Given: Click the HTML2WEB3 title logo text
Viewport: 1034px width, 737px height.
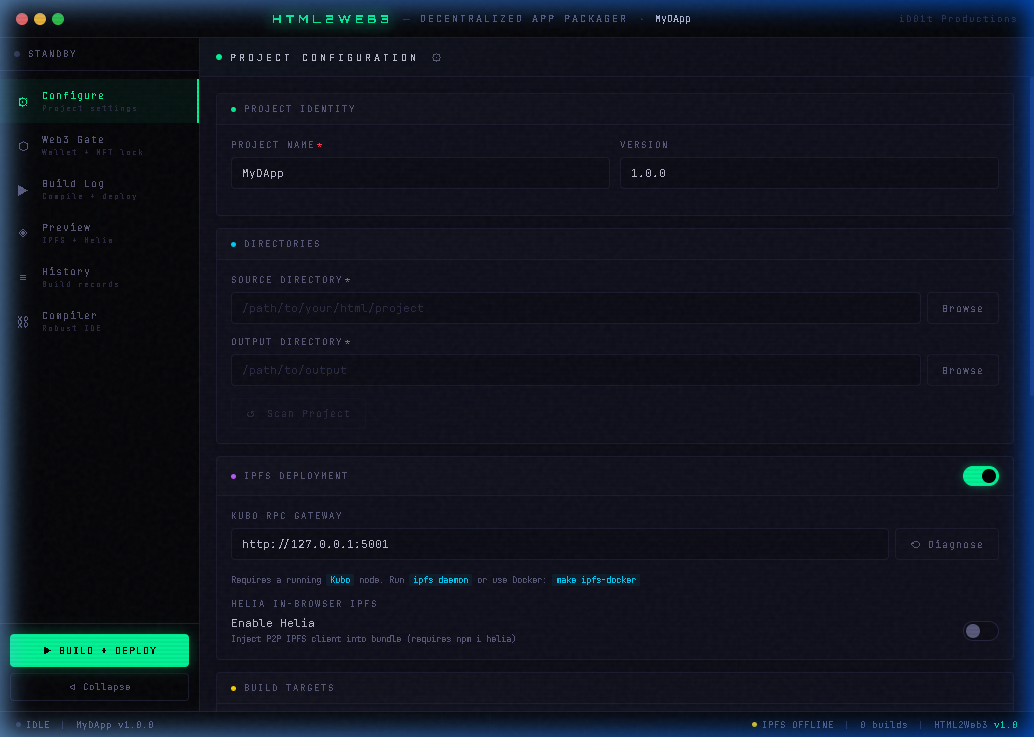Looking at the screenshot, I should [x=330, y=19].
